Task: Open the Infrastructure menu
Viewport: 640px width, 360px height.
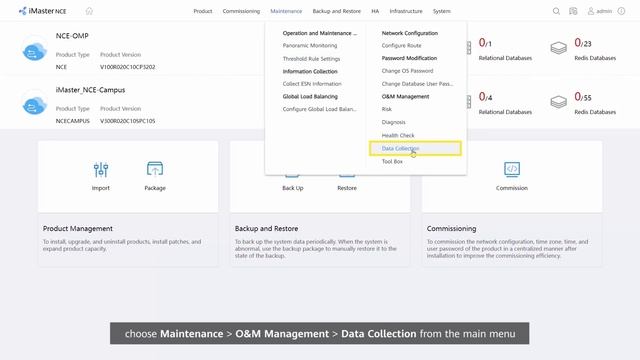Action: point(406,11)
